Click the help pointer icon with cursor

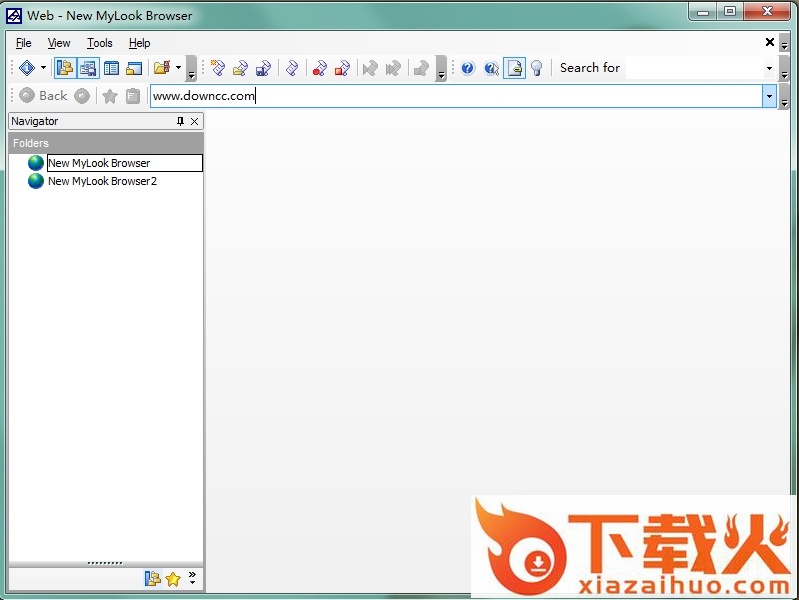491,68
